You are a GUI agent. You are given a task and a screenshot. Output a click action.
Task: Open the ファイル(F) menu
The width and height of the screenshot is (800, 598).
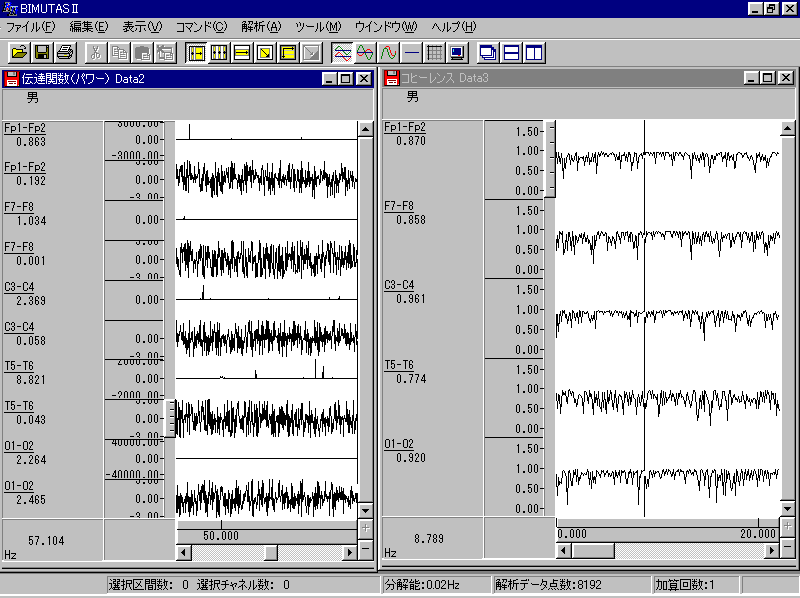tap(31, 26)
